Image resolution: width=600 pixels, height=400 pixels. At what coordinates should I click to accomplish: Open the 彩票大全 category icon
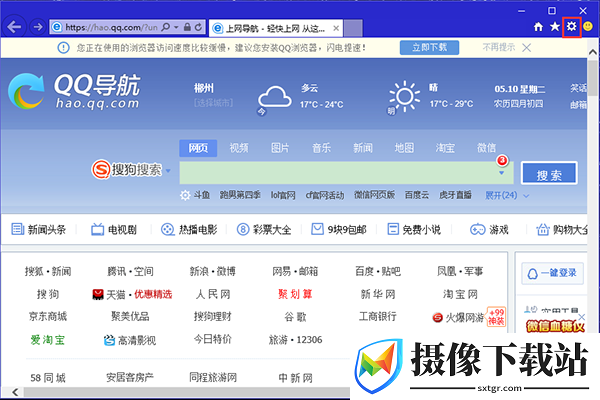(x=243, y=229)
